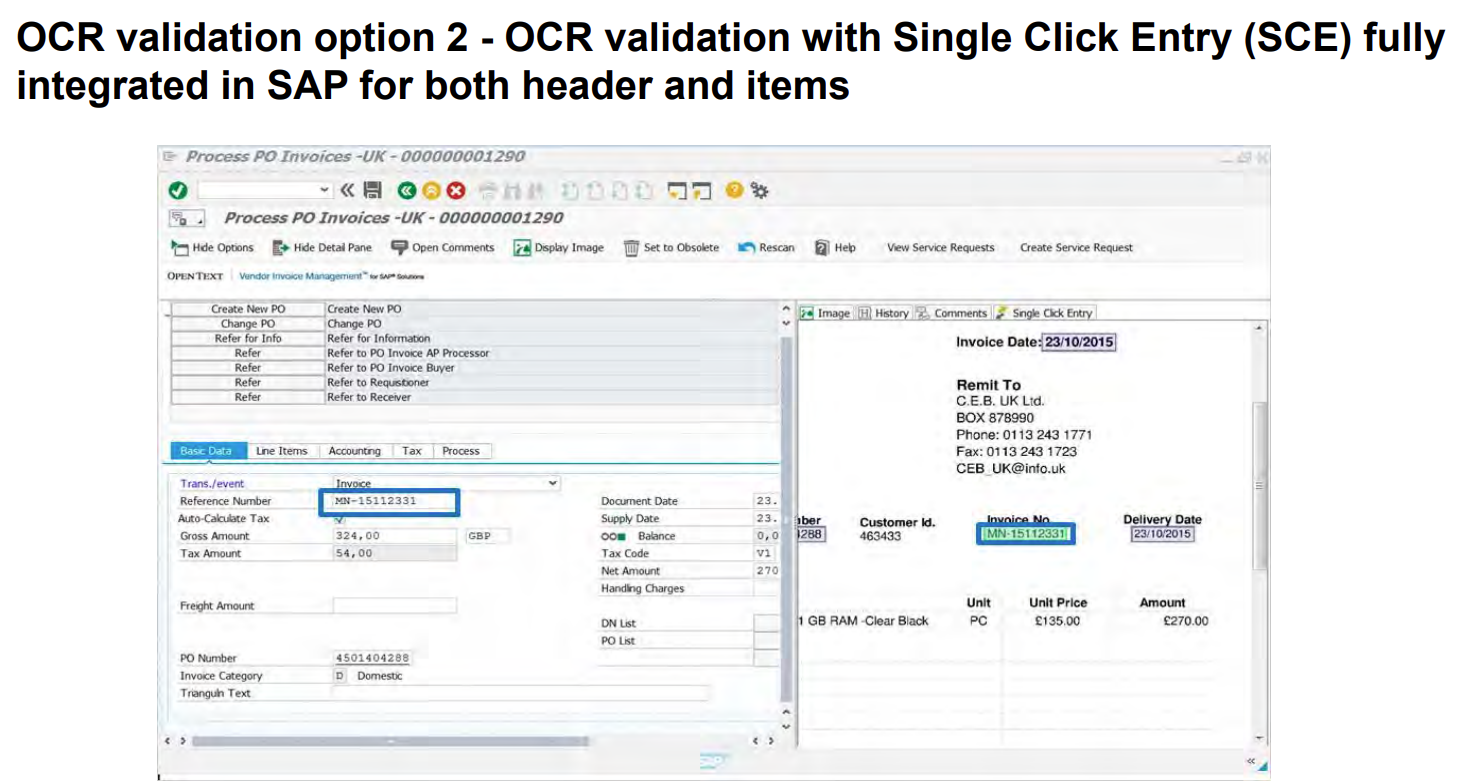Click the green checkmark Enter icon

click(x=177, y=191)
